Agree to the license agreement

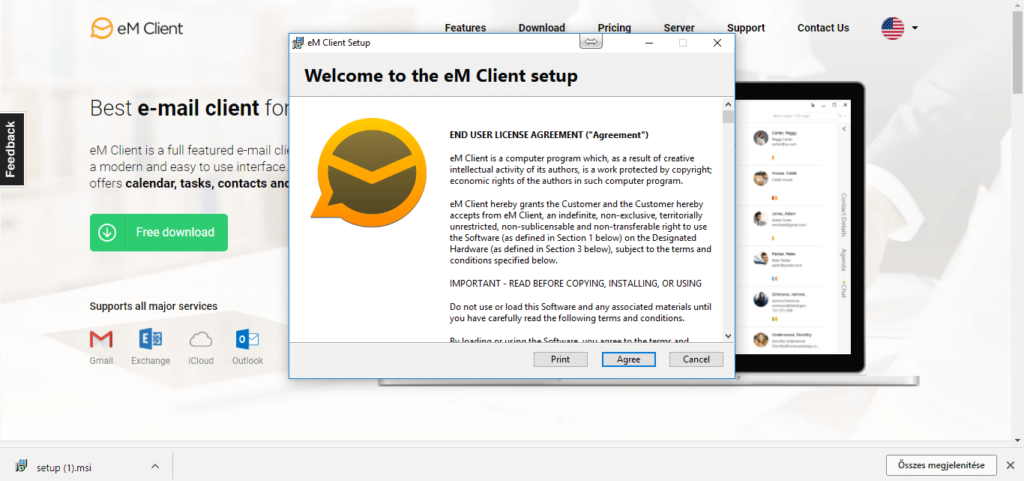point(628,360)
